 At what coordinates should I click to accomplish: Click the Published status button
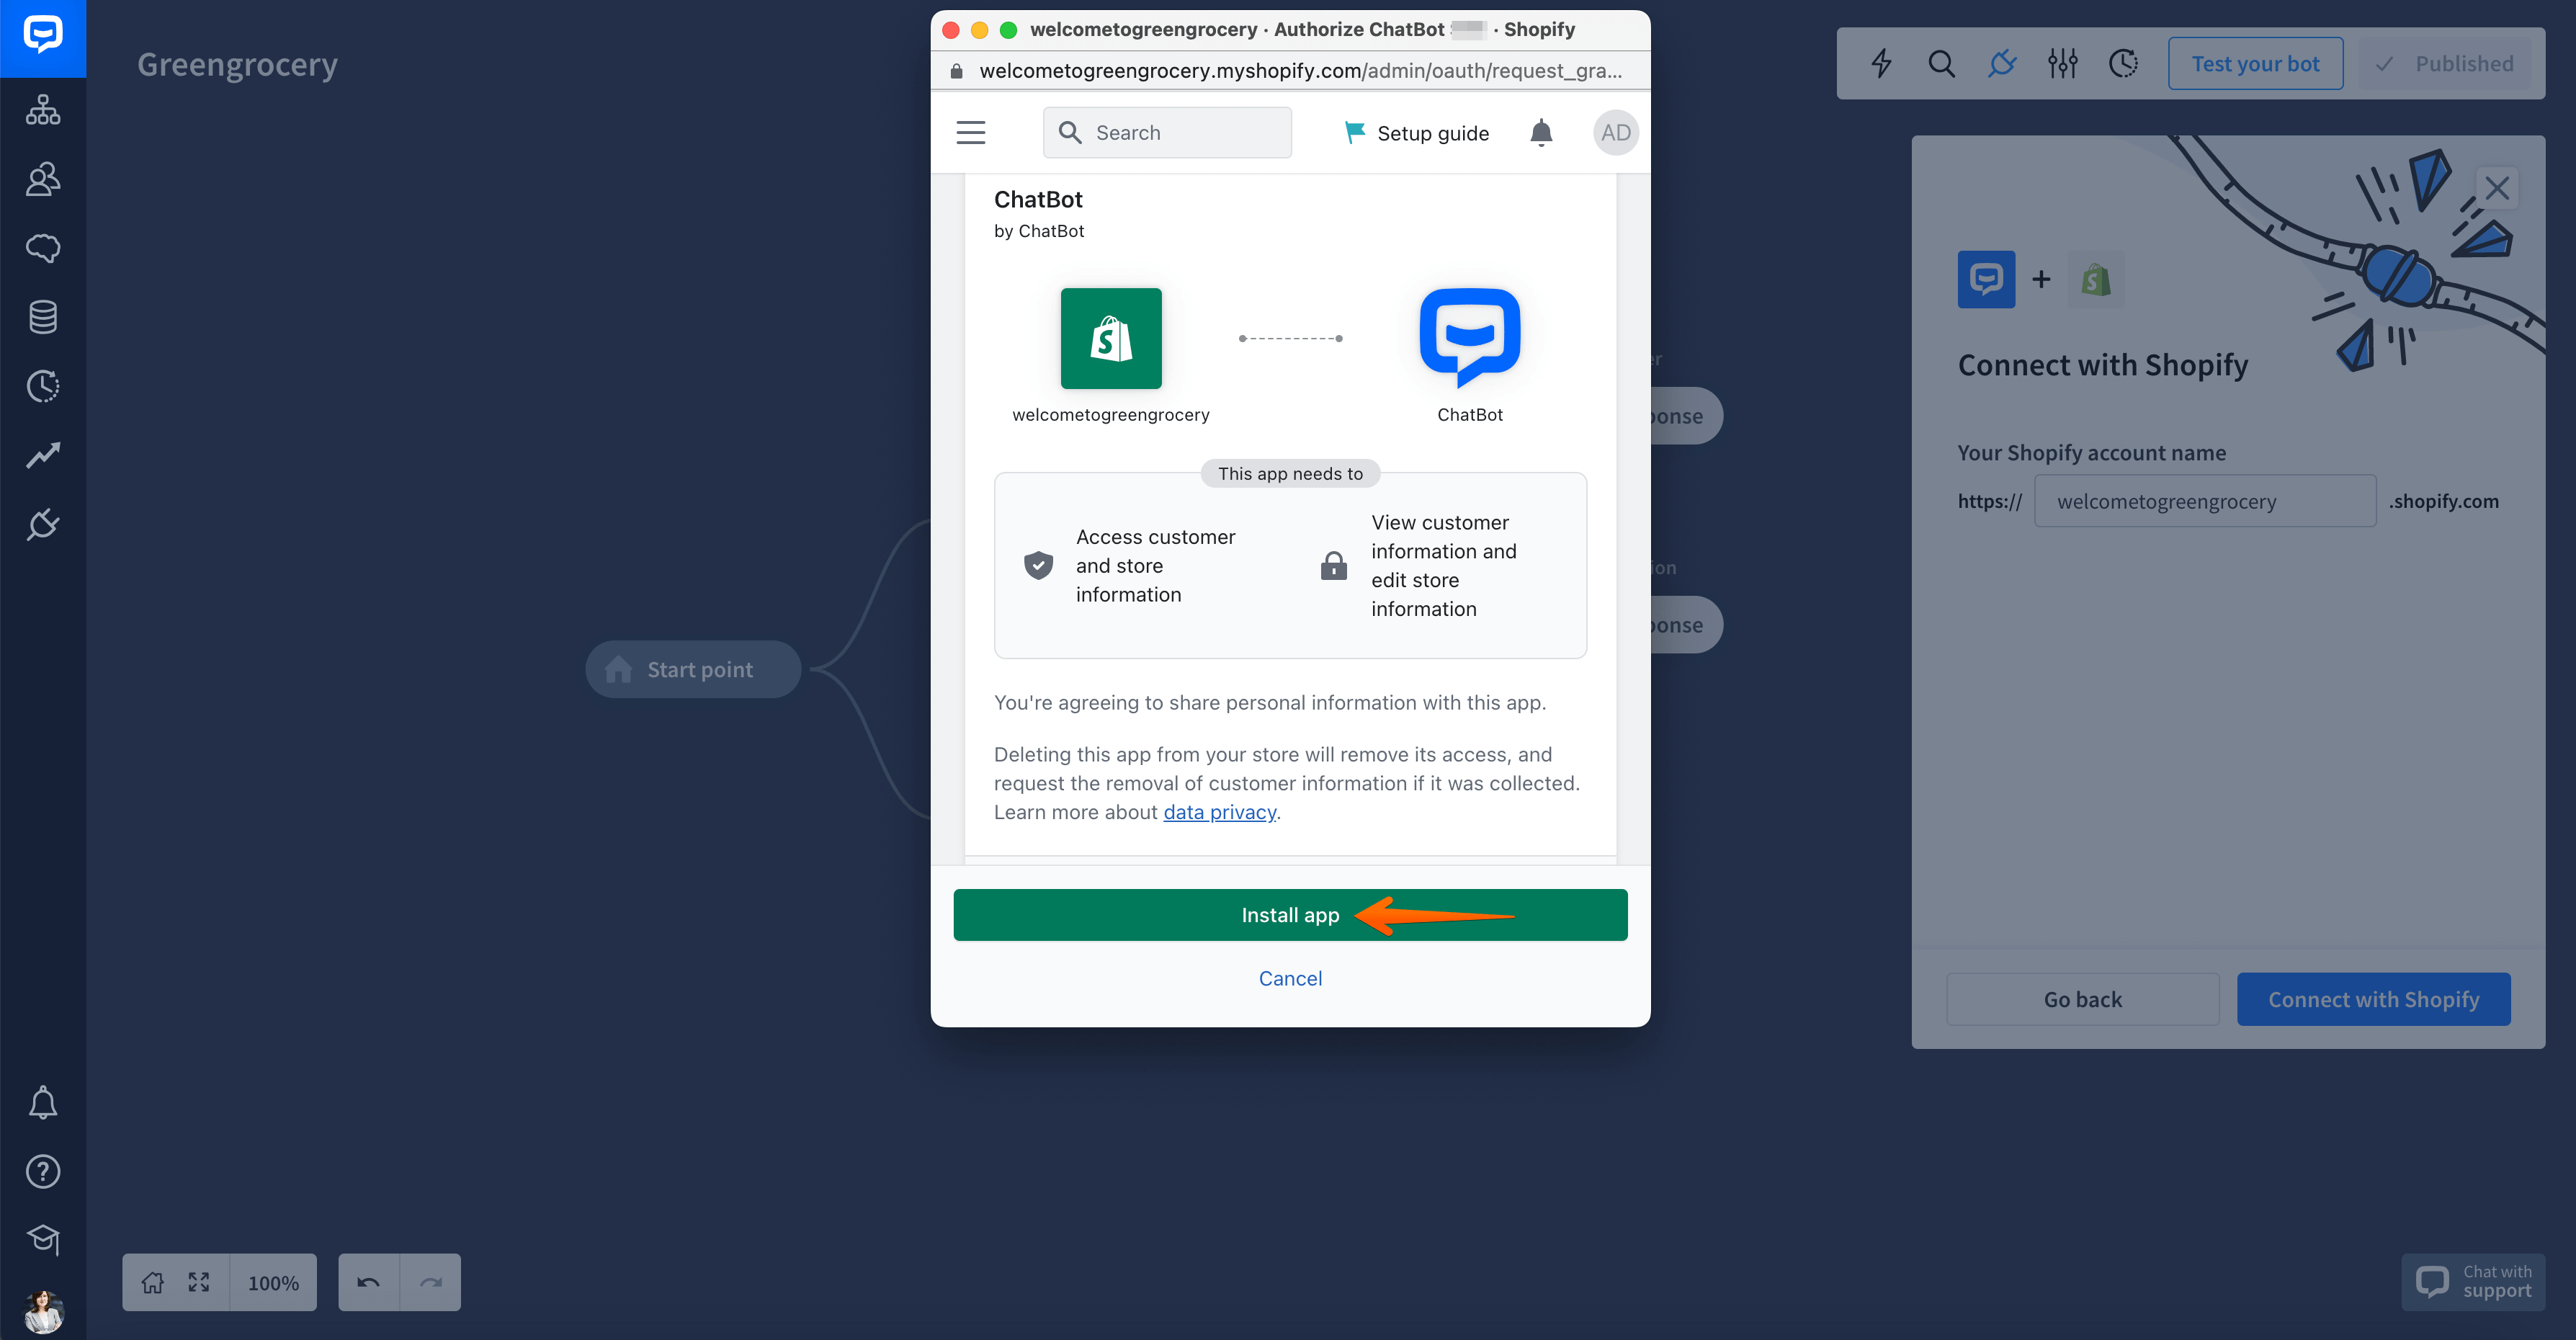click(2444, 64)
